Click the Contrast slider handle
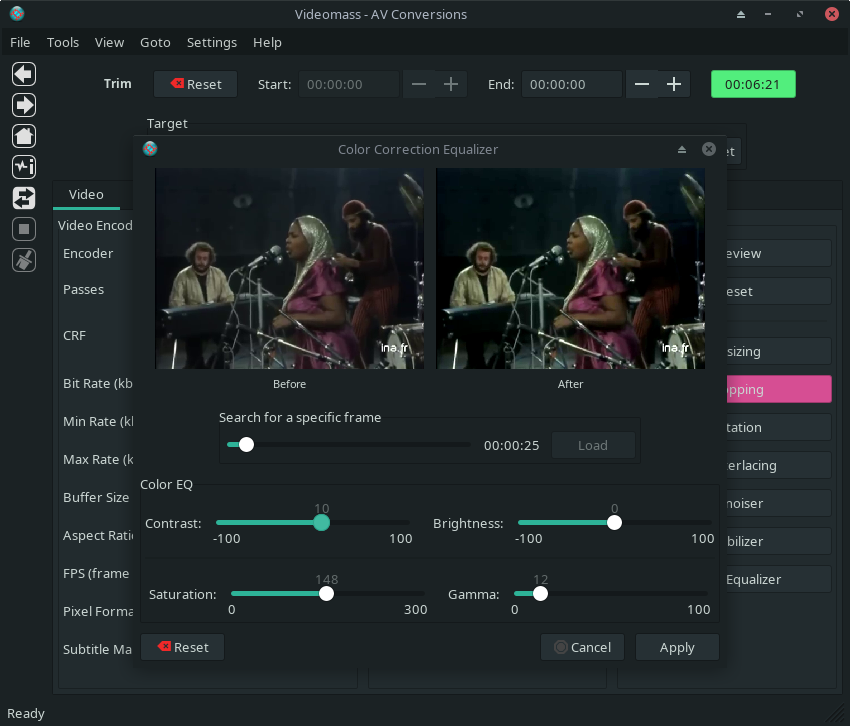 tap(321, 522)
